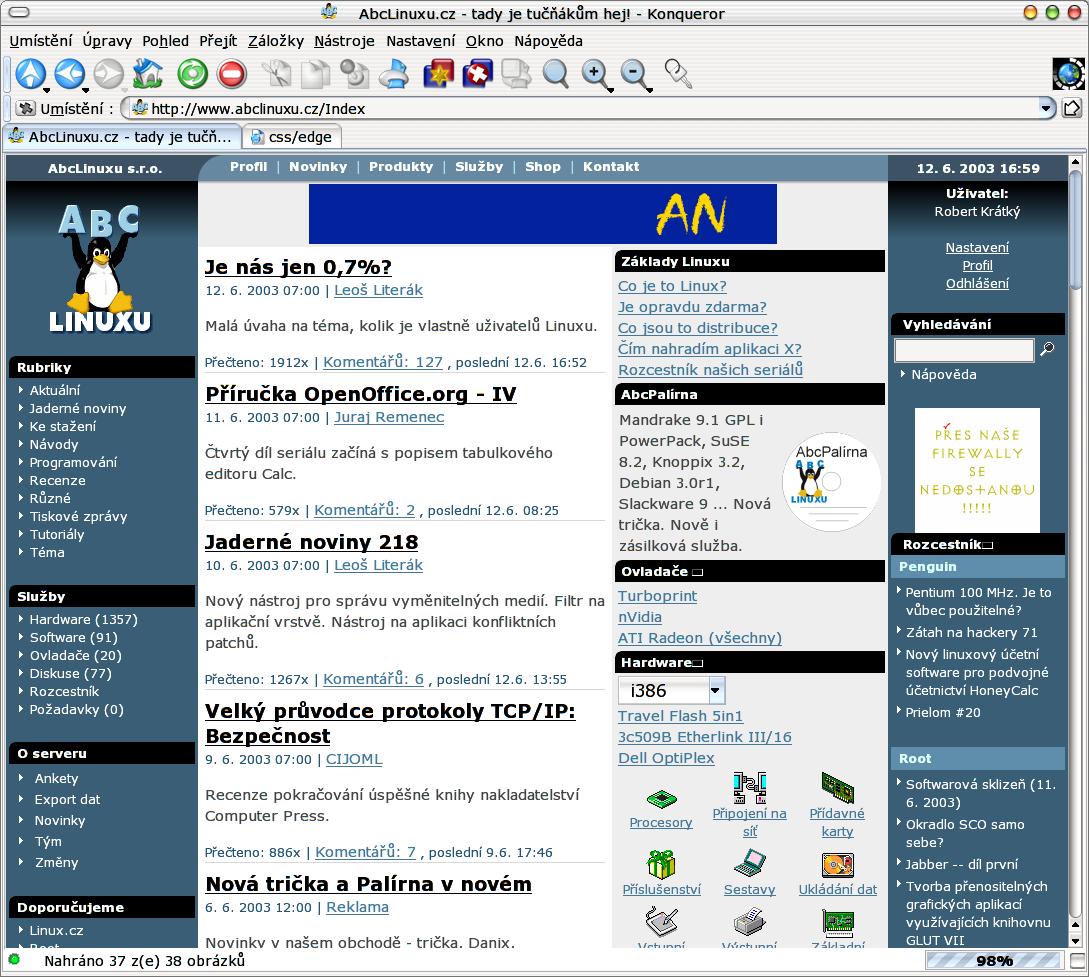The height and width of the screenshot is (977, 1089).
Task: Switch to the css/edge tab
Action: click(x=292, y=137)
